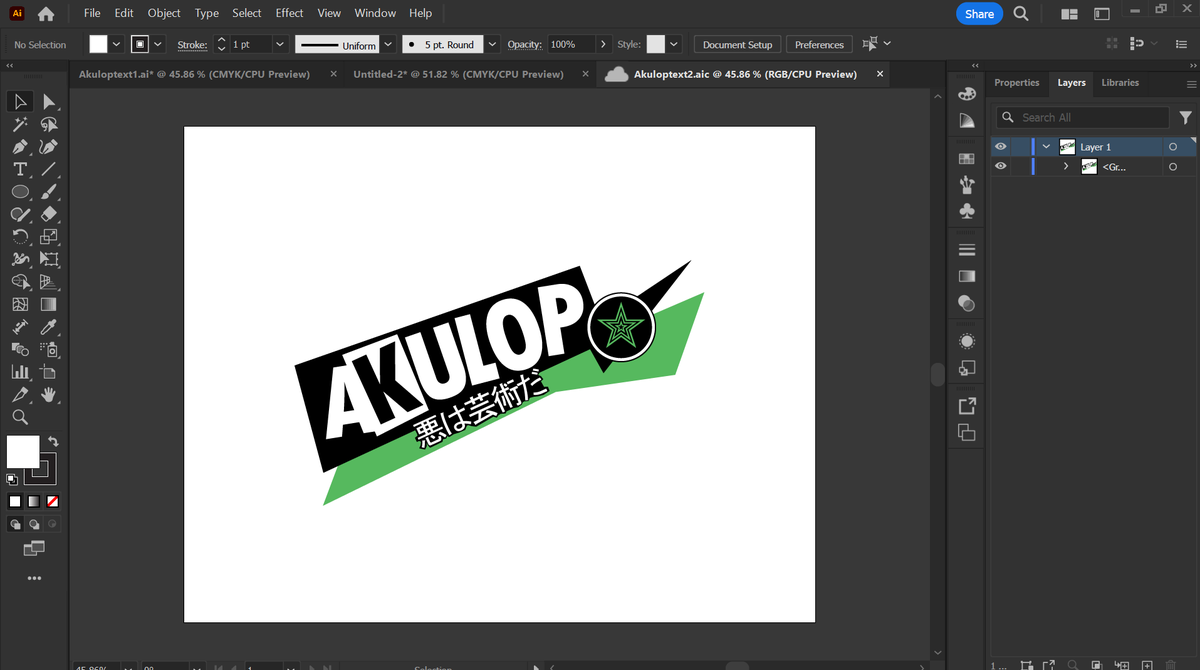Expand the Opacity slider arrow
This screenshot has width=1200, height=670.
click(x=603, y=44)
